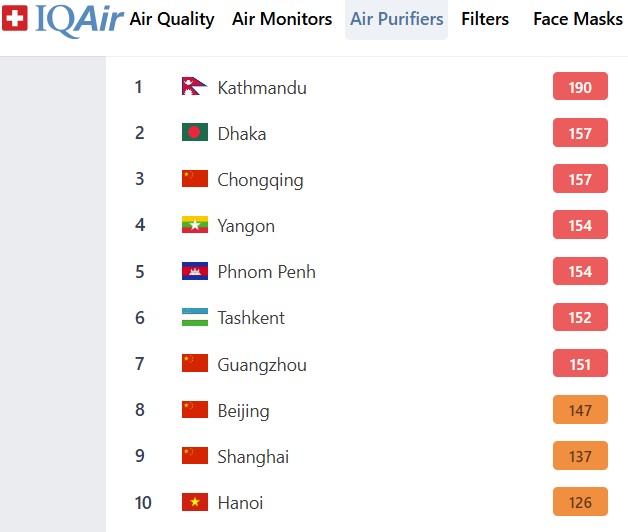Click the Cambodia flag beside Phnom Penh

(x=195, y=271)
